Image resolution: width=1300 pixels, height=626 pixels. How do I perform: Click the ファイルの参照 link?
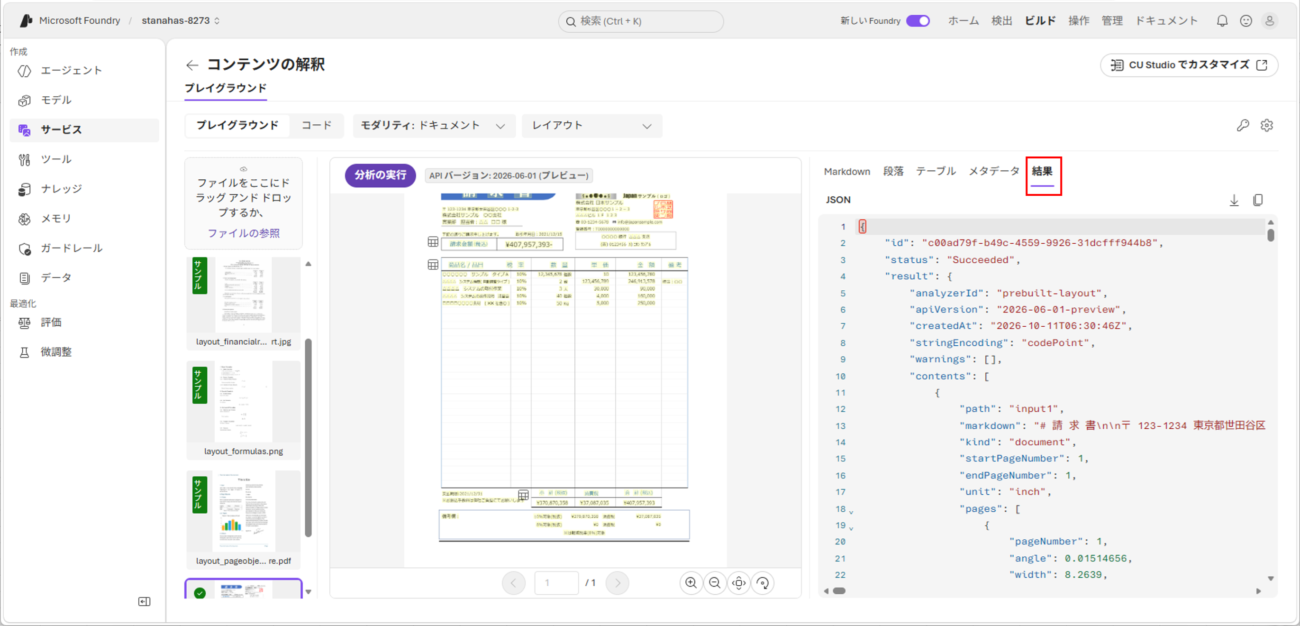244,233
